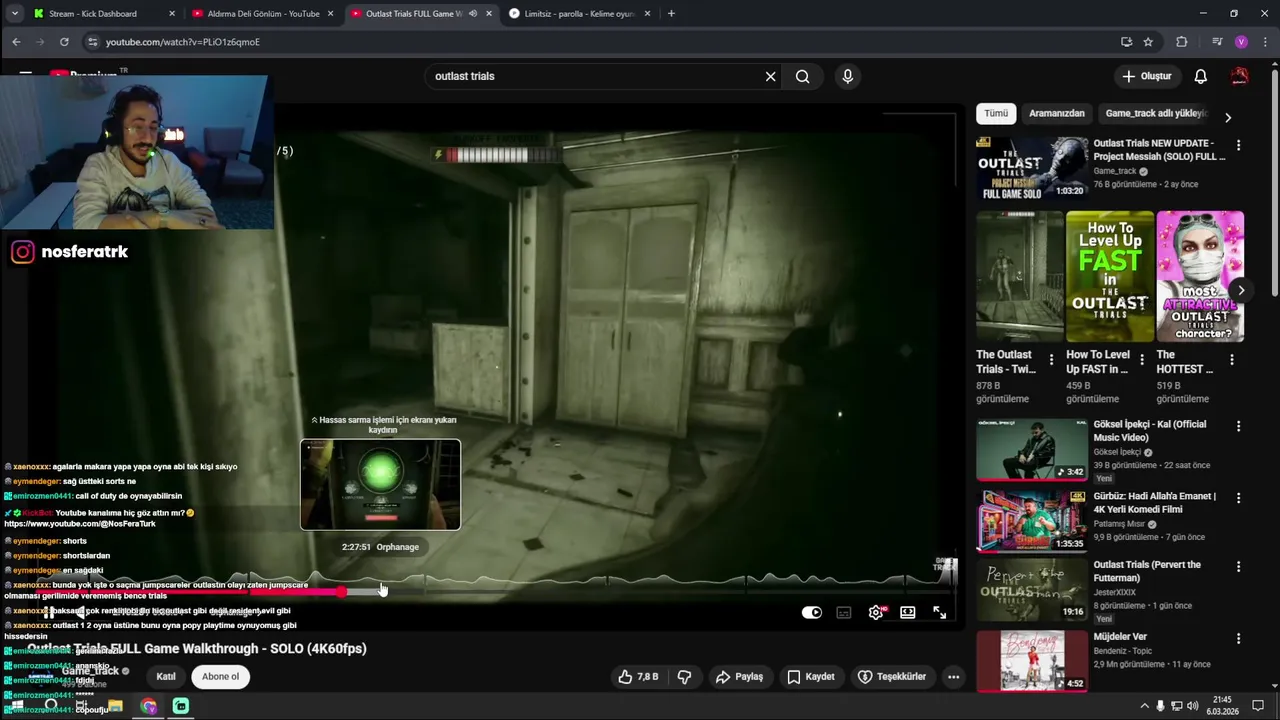Viewport: 1280px width, 720px height.
Task: Click the Paylaş share button
Action: [x=739, y=677]
